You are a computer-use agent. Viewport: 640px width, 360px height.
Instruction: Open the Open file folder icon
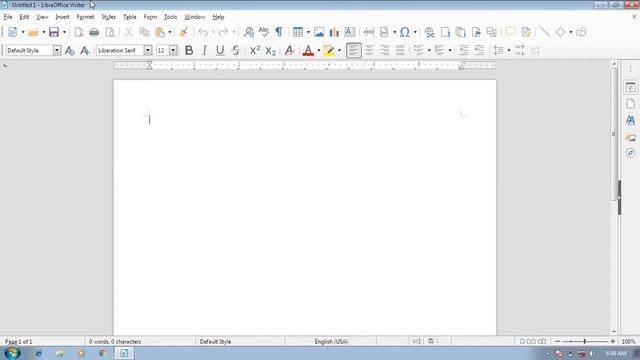click(x=33, y=32)
